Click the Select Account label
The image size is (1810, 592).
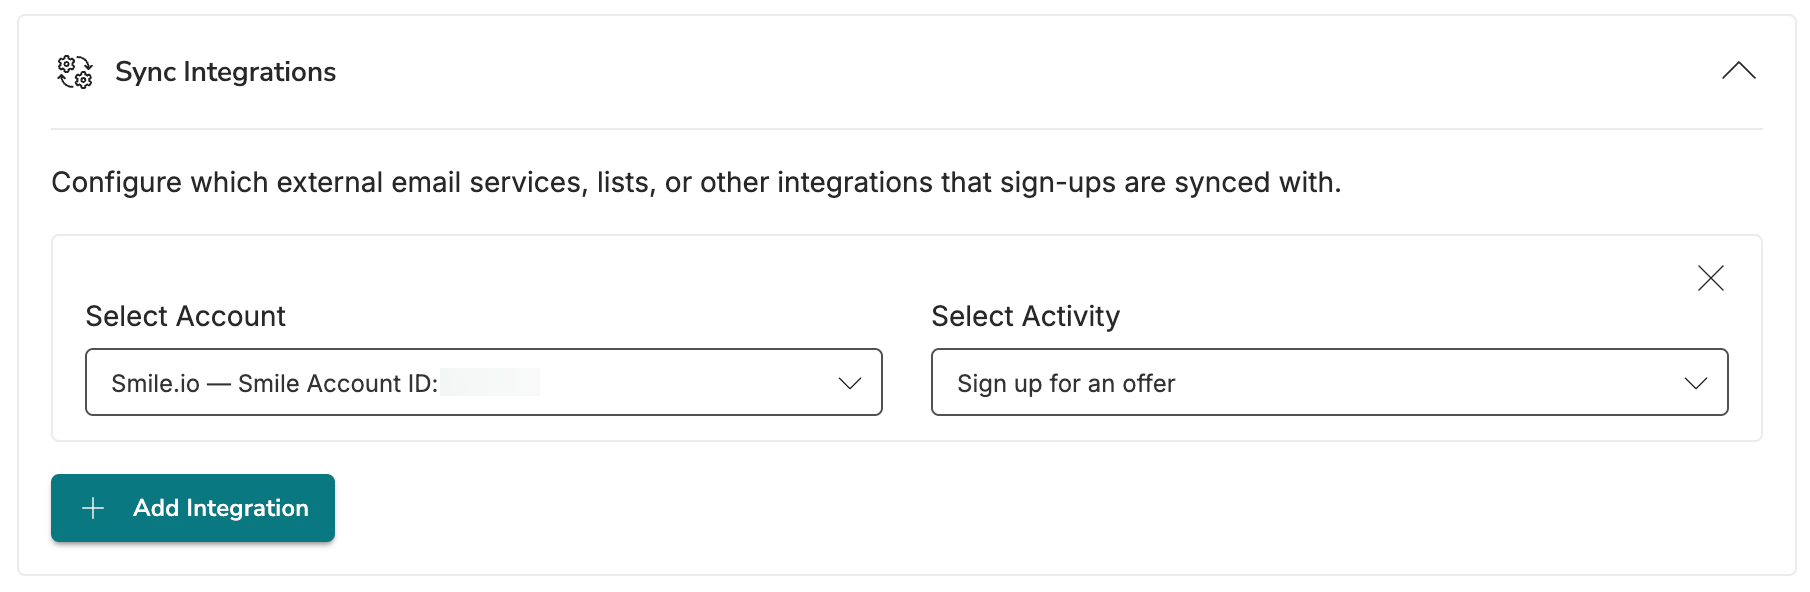pyautogui.click(x=185, y=316)
